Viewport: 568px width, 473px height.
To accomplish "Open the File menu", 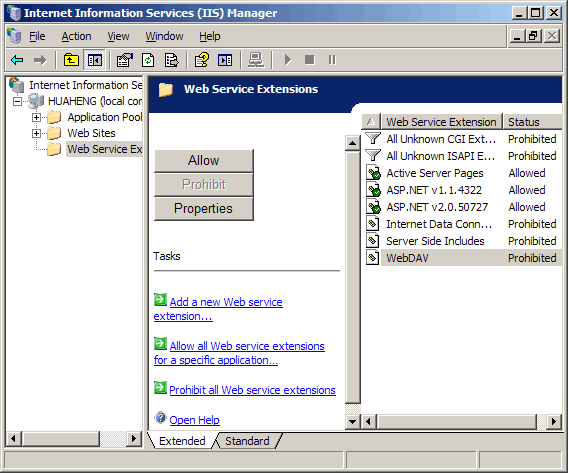I will click(37, 36).
